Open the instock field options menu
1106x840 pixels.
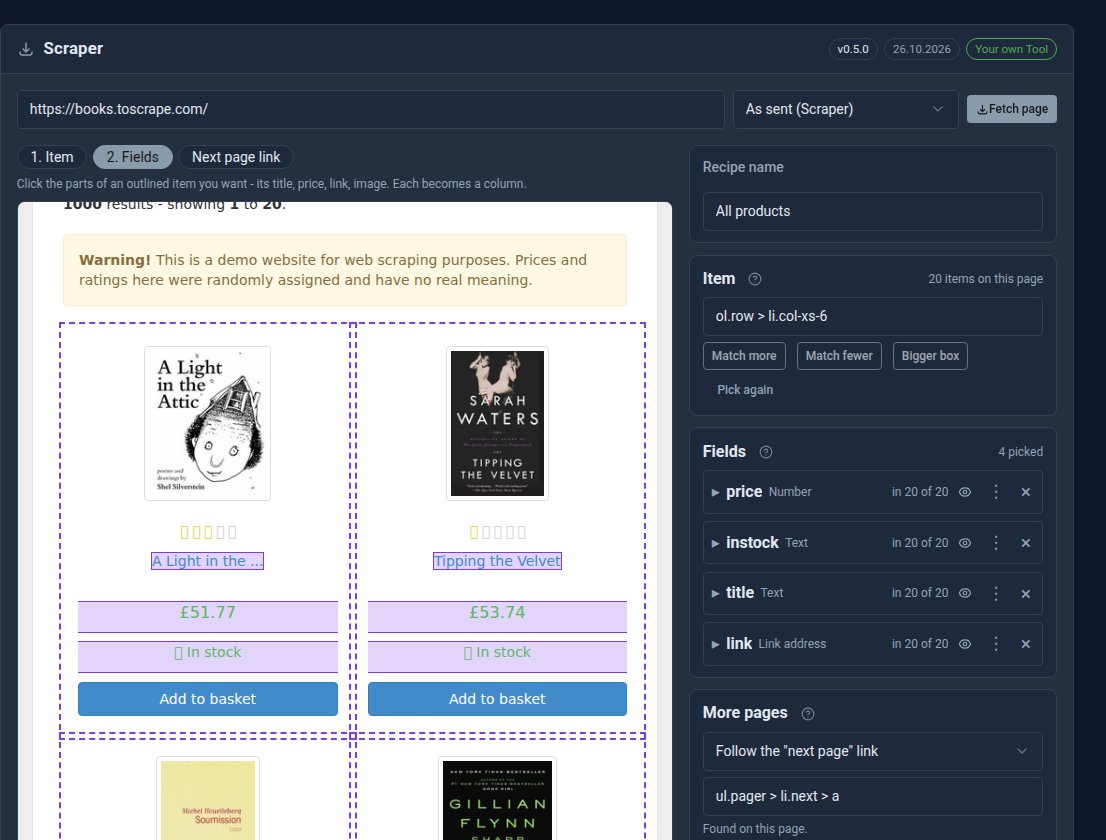[x=996, y=543]
